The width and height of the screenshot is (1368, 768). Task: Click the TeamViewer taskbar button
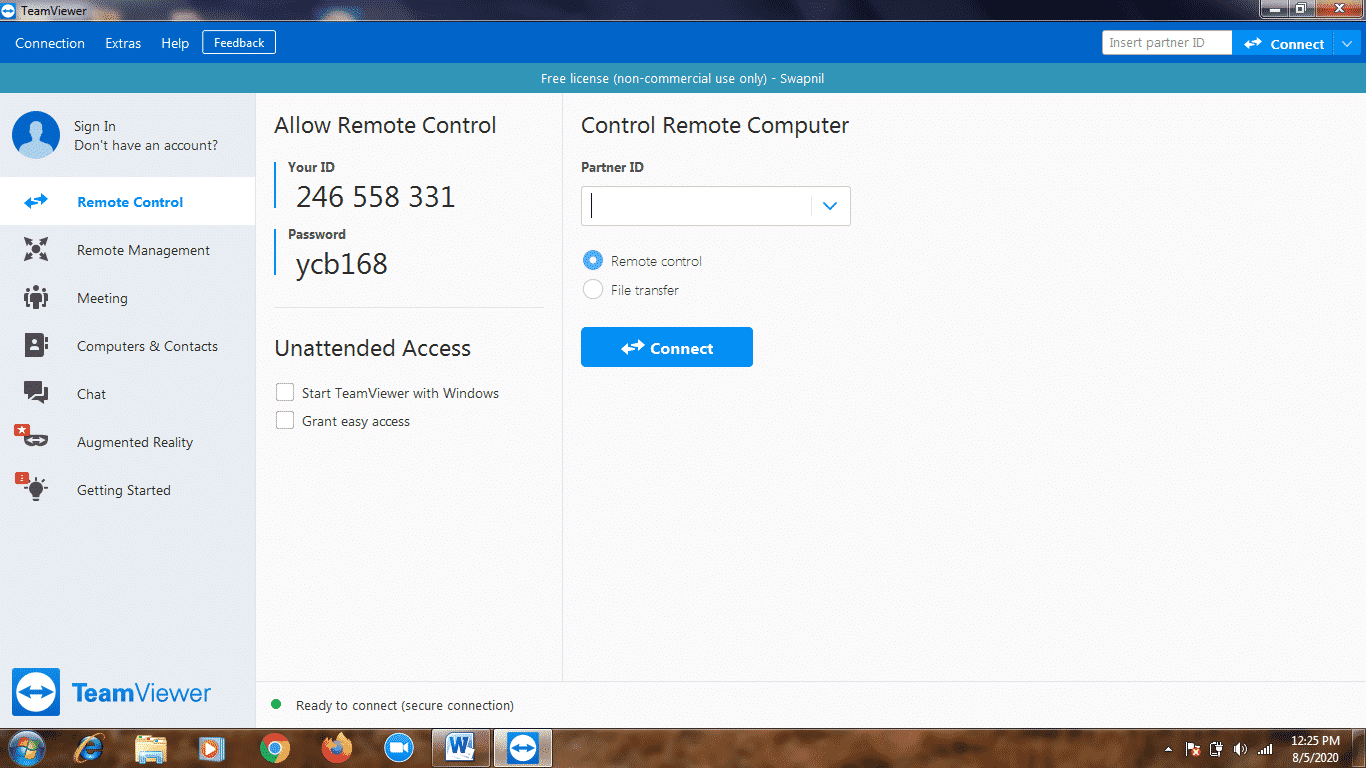(x=523, y=748)
